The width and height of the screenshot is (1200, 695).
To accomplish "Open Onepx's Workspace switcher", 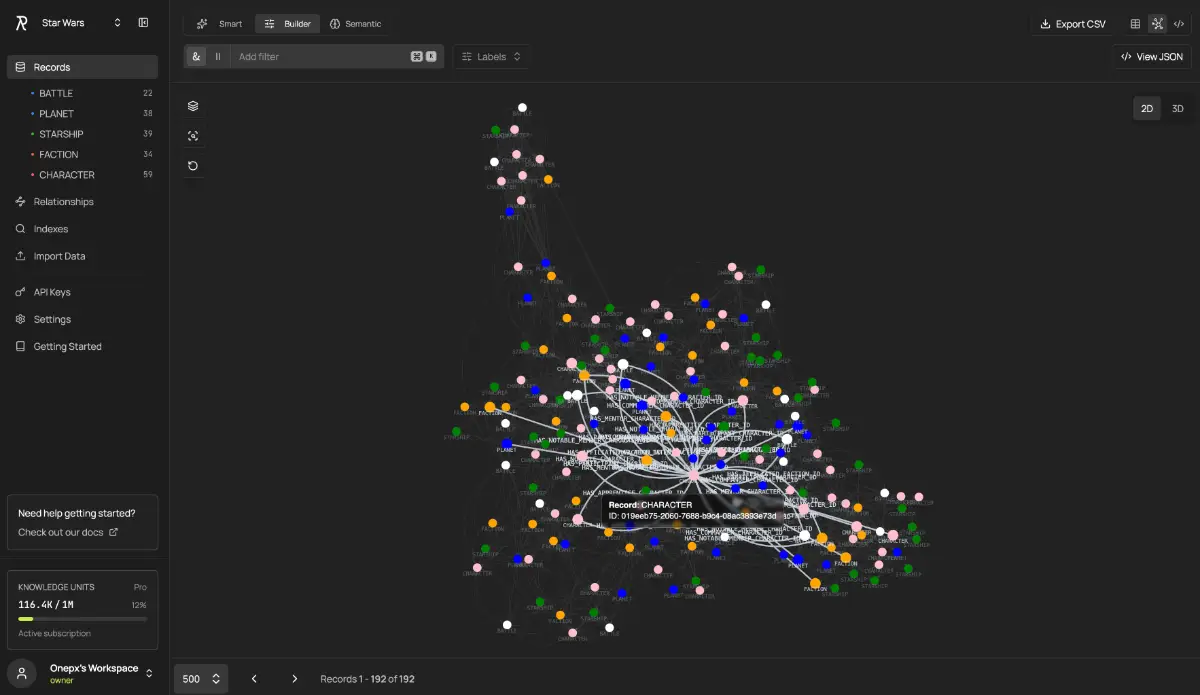I will point(82,673).
